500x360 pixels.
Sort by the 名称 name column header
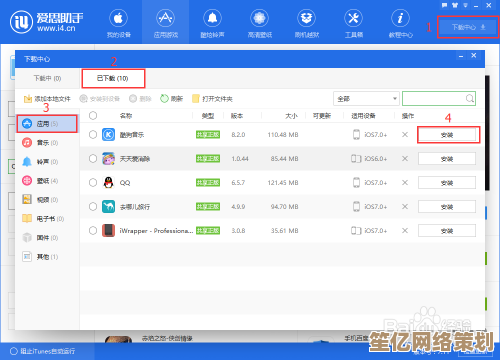pos(126,116)
